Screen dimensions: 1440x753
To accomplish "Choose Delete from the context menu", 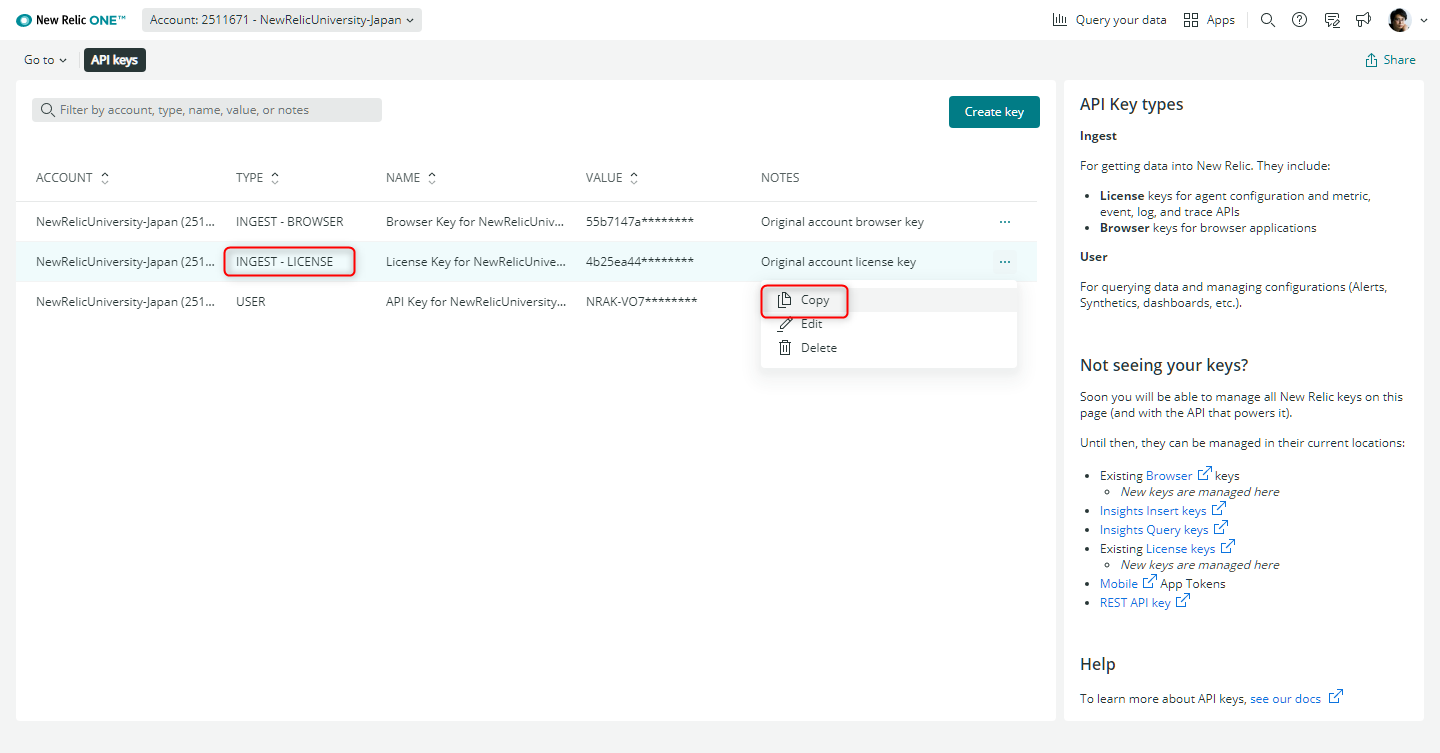I will pos(889,348).
